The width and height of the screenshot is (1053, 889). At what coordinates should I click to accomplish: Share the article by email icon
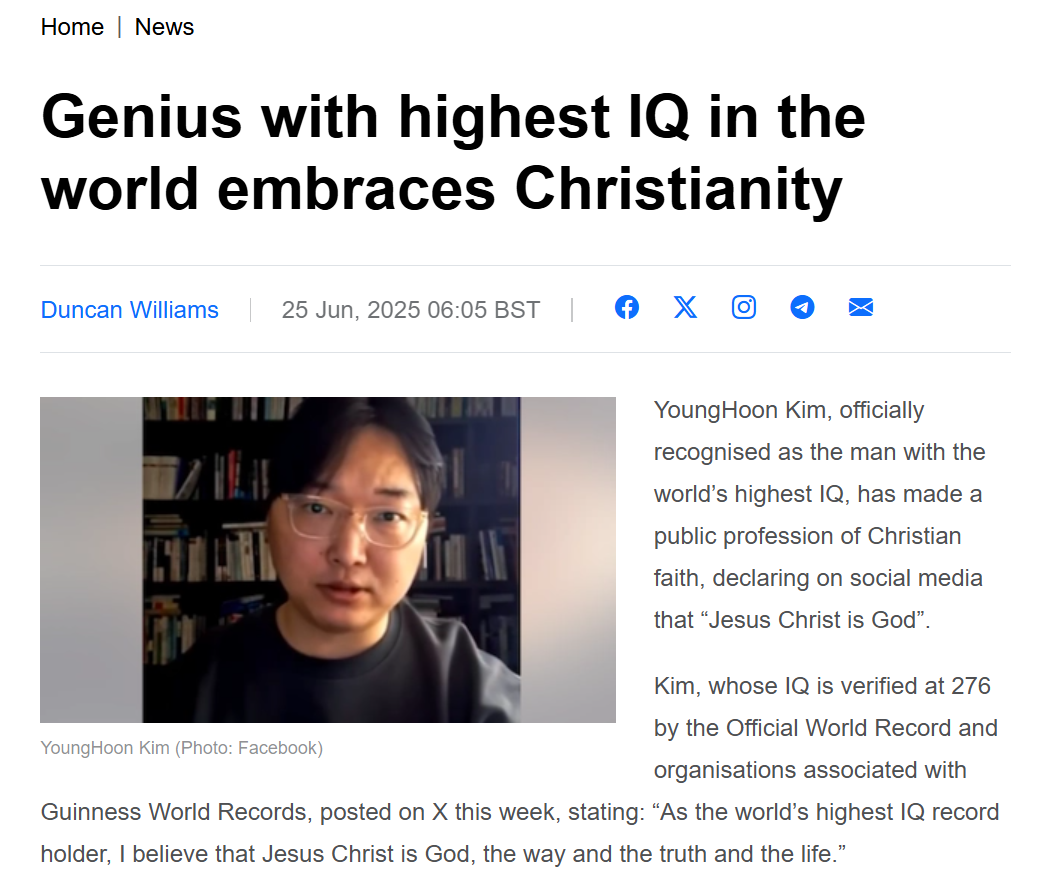[861, 308]
